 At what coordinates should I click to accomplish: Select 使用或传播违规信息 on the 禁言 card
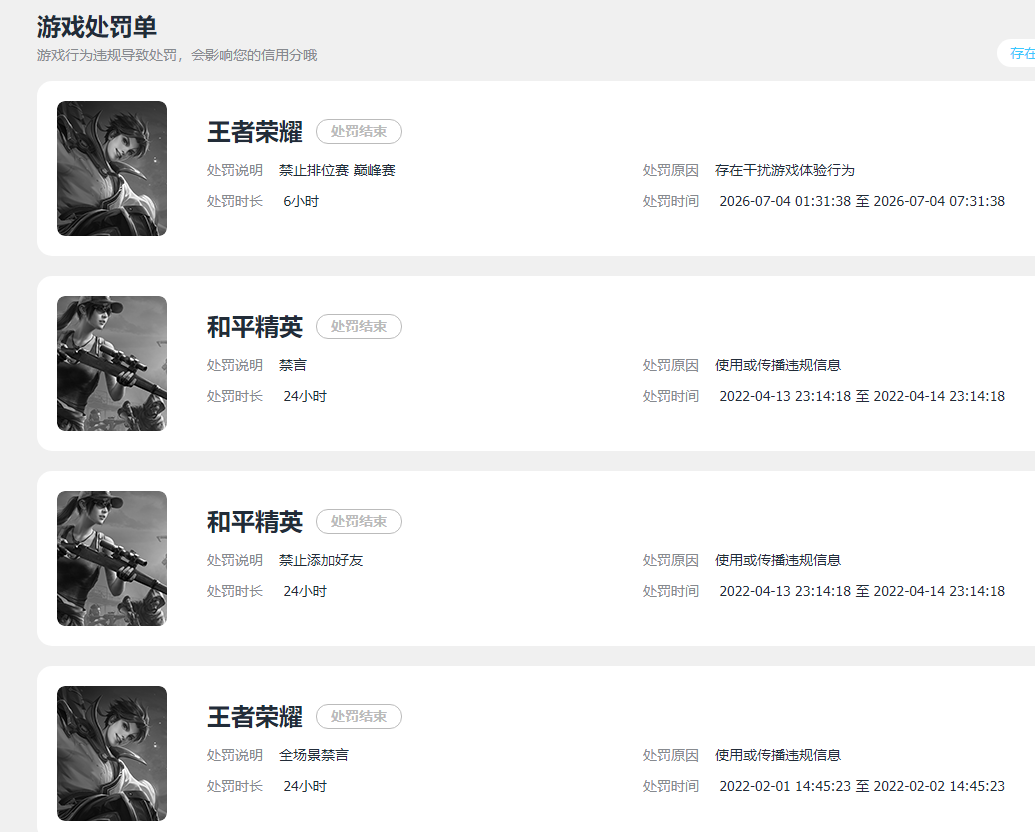tap(778, 365)
